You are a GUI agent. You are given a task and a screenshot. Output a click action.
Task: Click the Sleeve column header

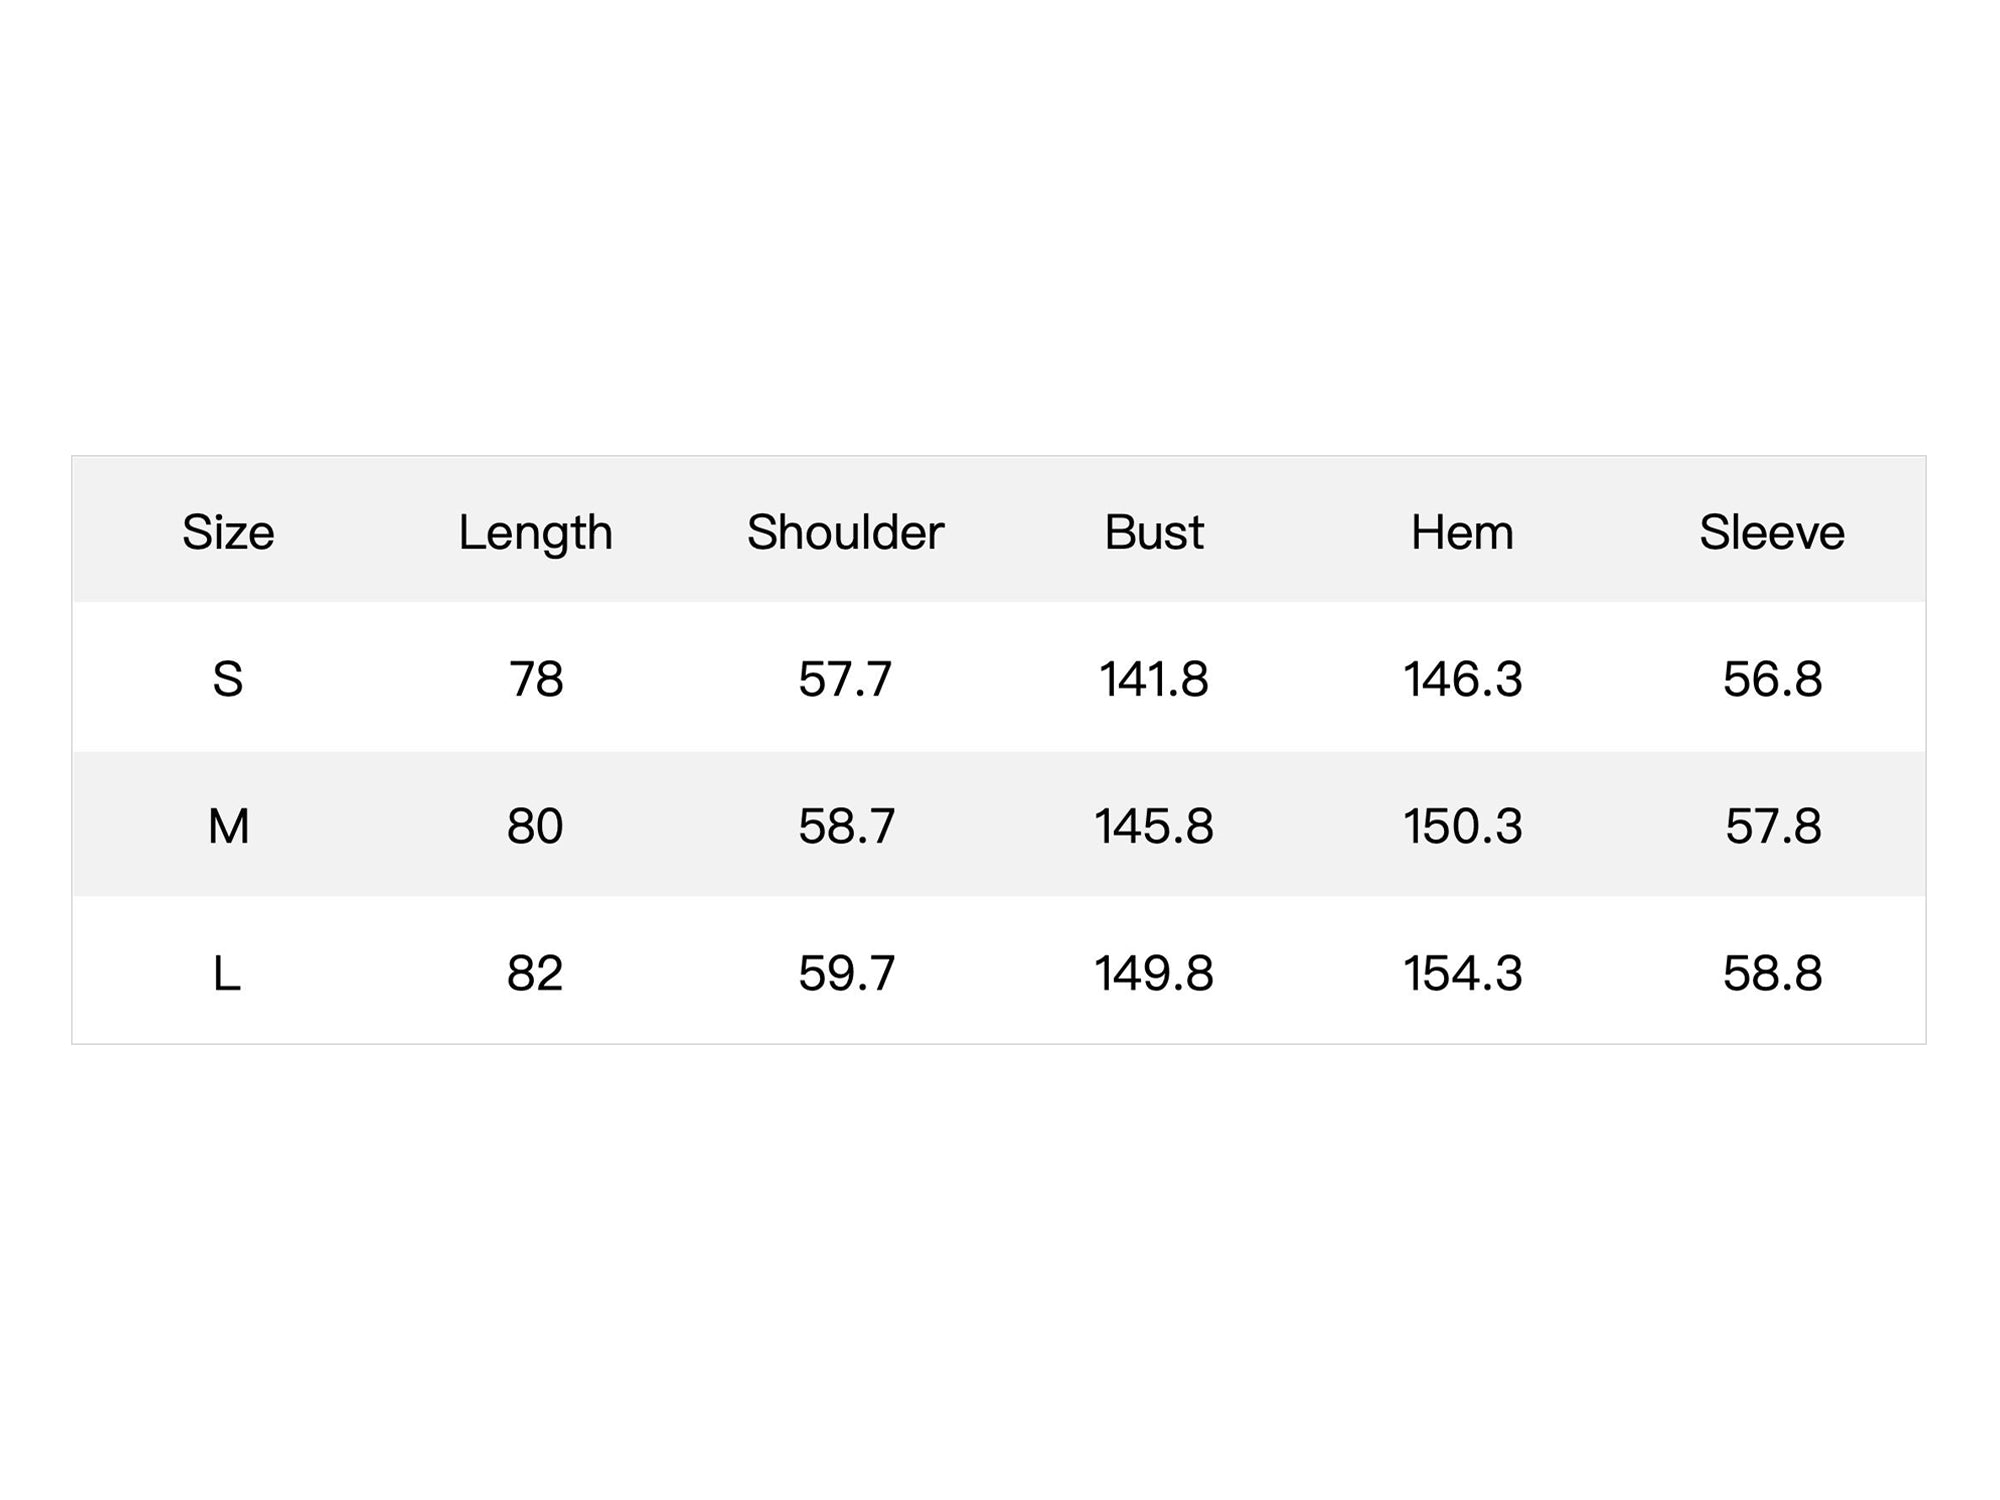[x=1772, y=532]
